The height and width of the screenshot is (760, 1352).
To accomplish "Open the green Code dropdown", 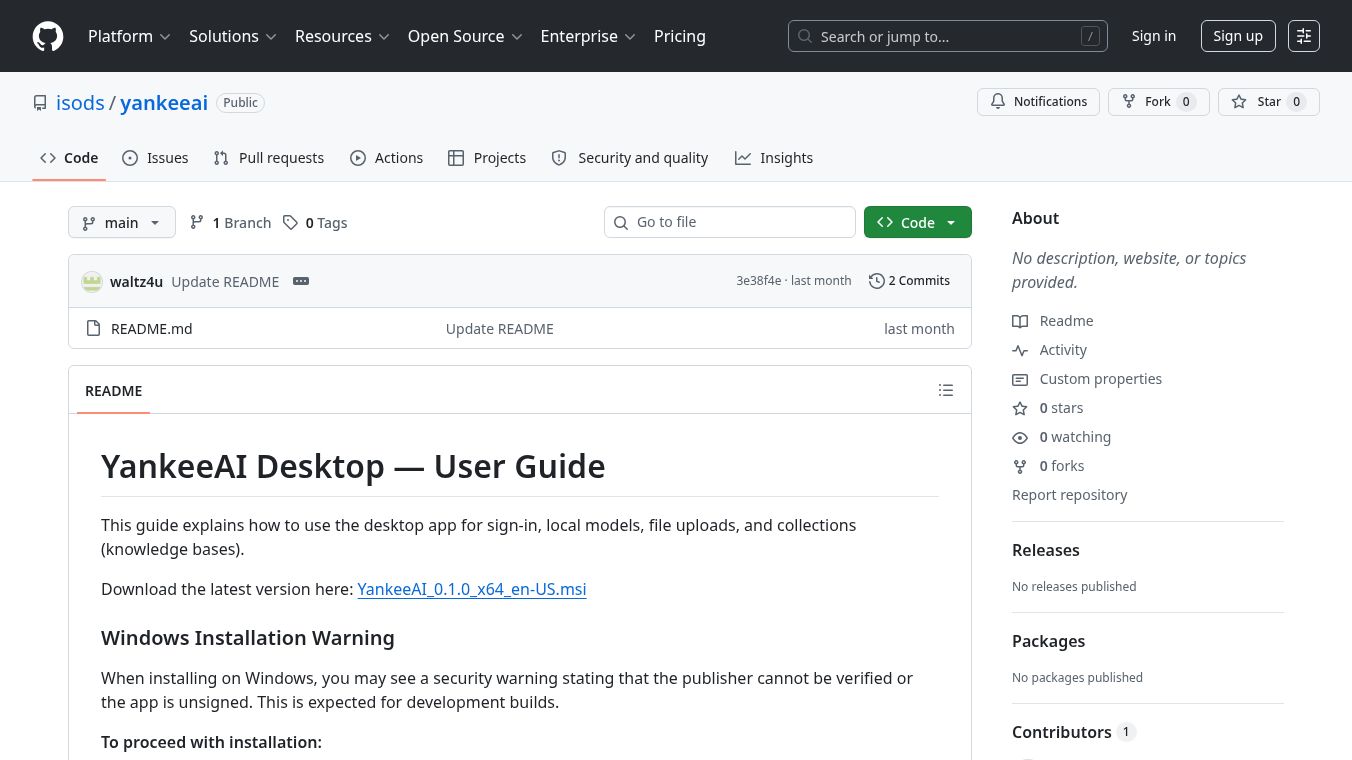I will tap(917, 222).
